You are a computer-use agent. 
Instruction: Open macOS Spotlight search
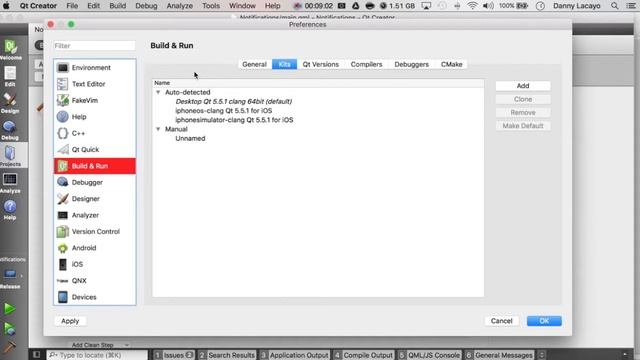click(614, 6)
